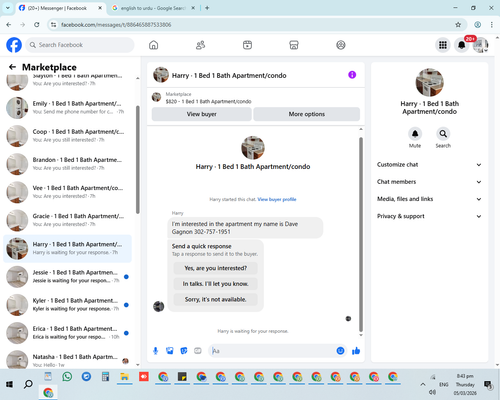The height and width of the screenshot is (400, 500).
Task: Select the Harry conversation in list
Action: point(67,248)
